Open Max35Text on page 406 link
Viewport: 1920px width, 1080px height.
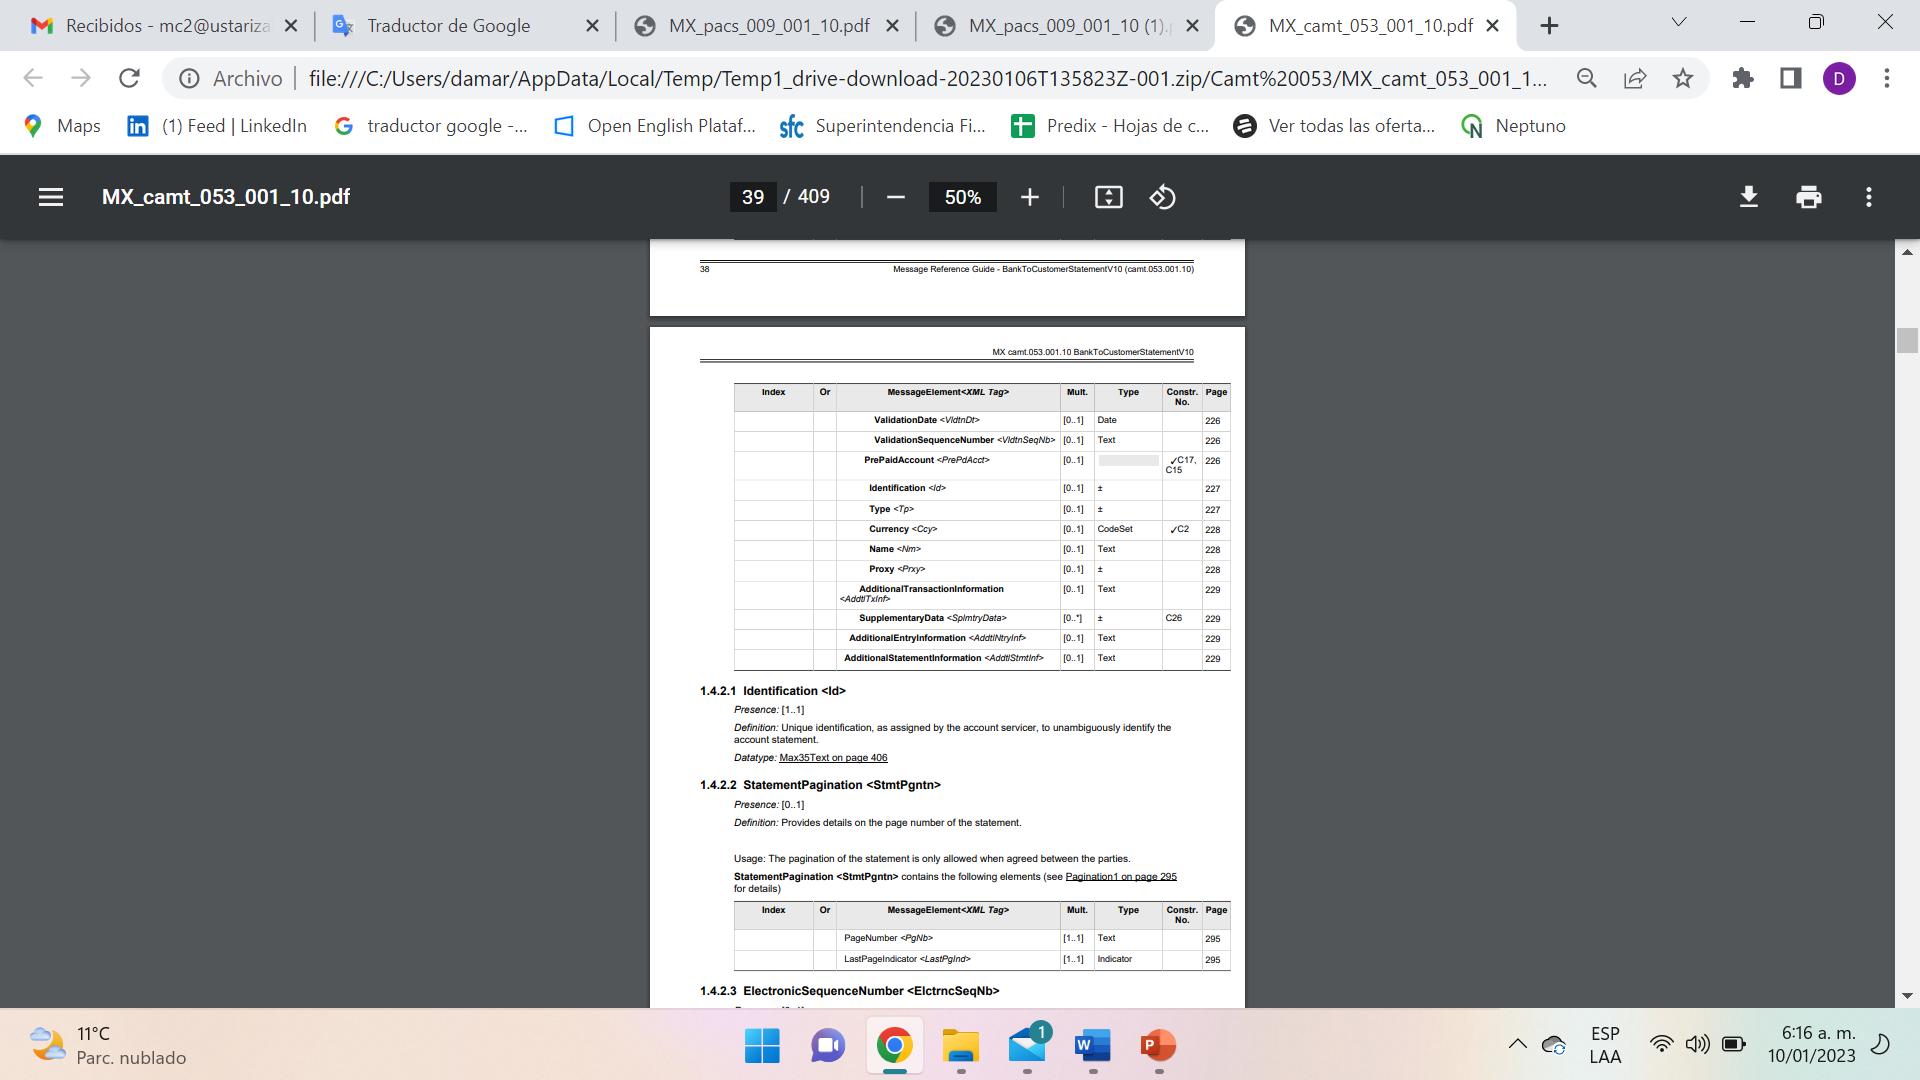tap(833, 758)
